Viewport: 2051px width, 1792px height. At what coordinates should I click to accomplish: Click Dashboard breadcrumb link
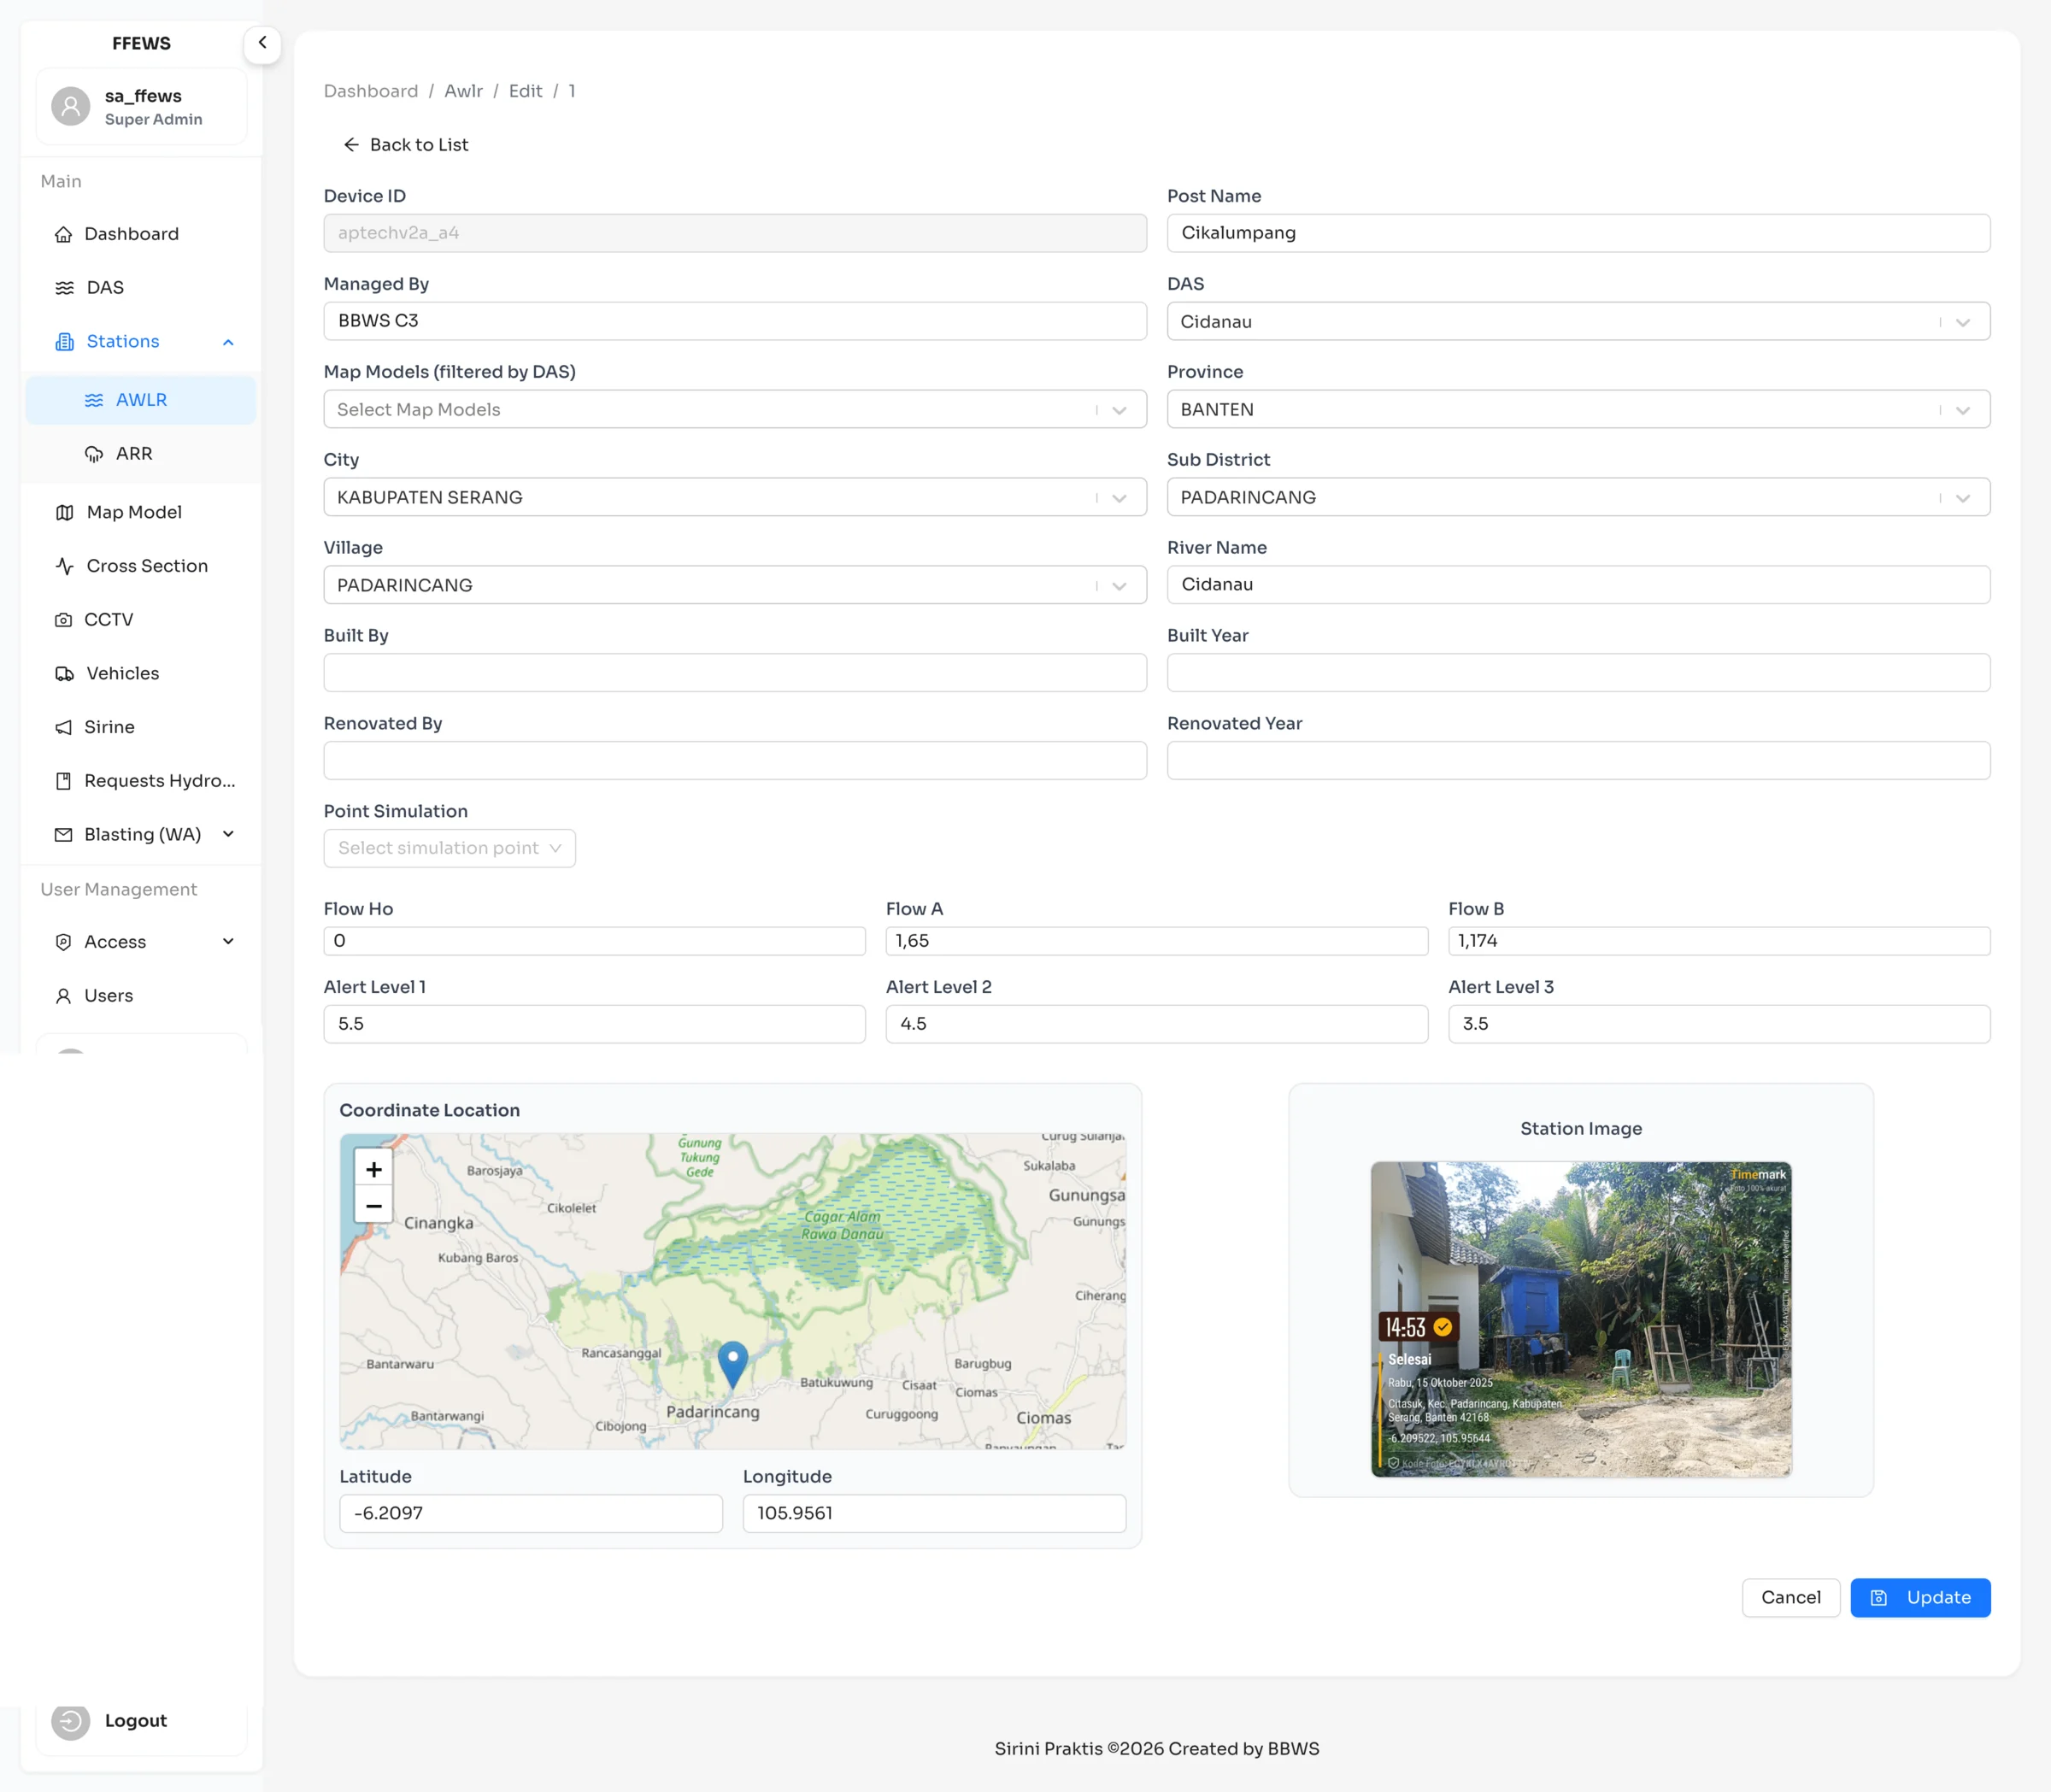(x=371, y=91)
